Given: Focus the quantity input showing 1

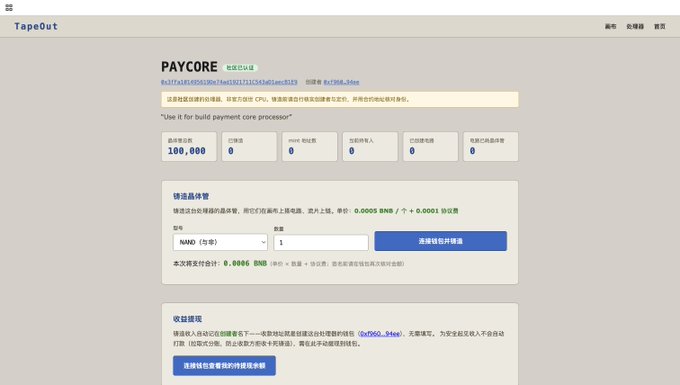Looking at the screenshot, I should pos(321,242).
